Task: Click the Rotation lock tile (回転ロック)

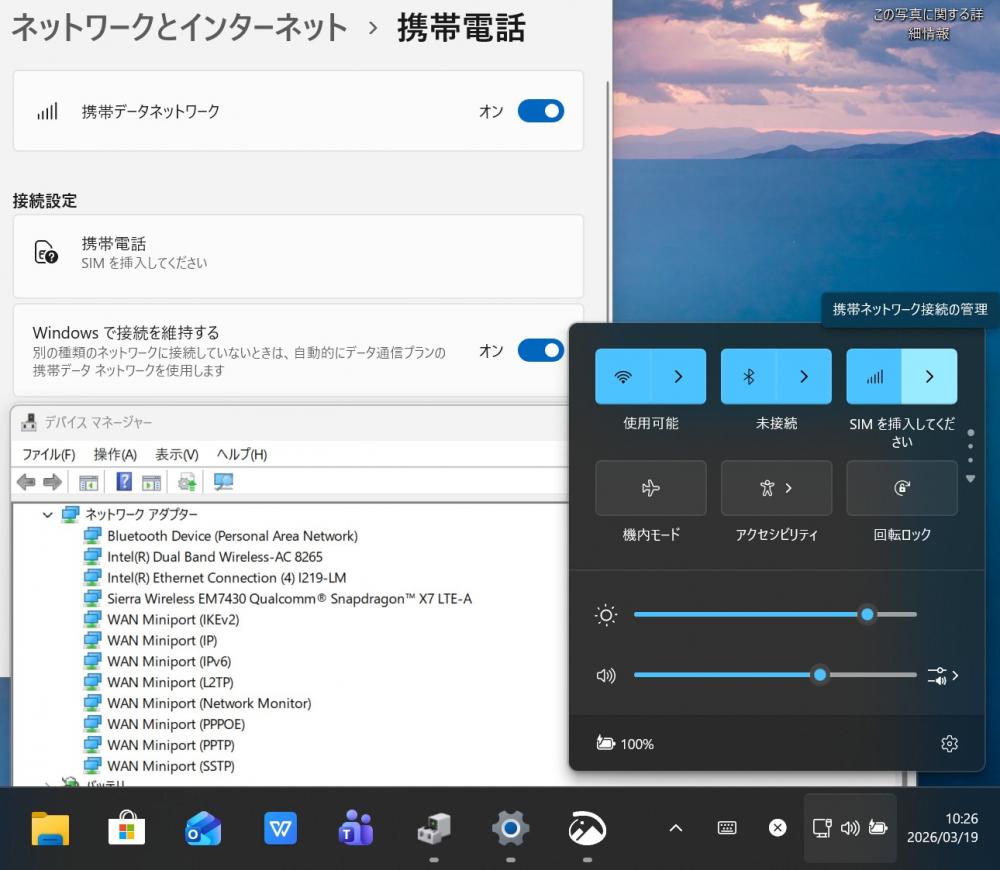Action: (901, 488)
